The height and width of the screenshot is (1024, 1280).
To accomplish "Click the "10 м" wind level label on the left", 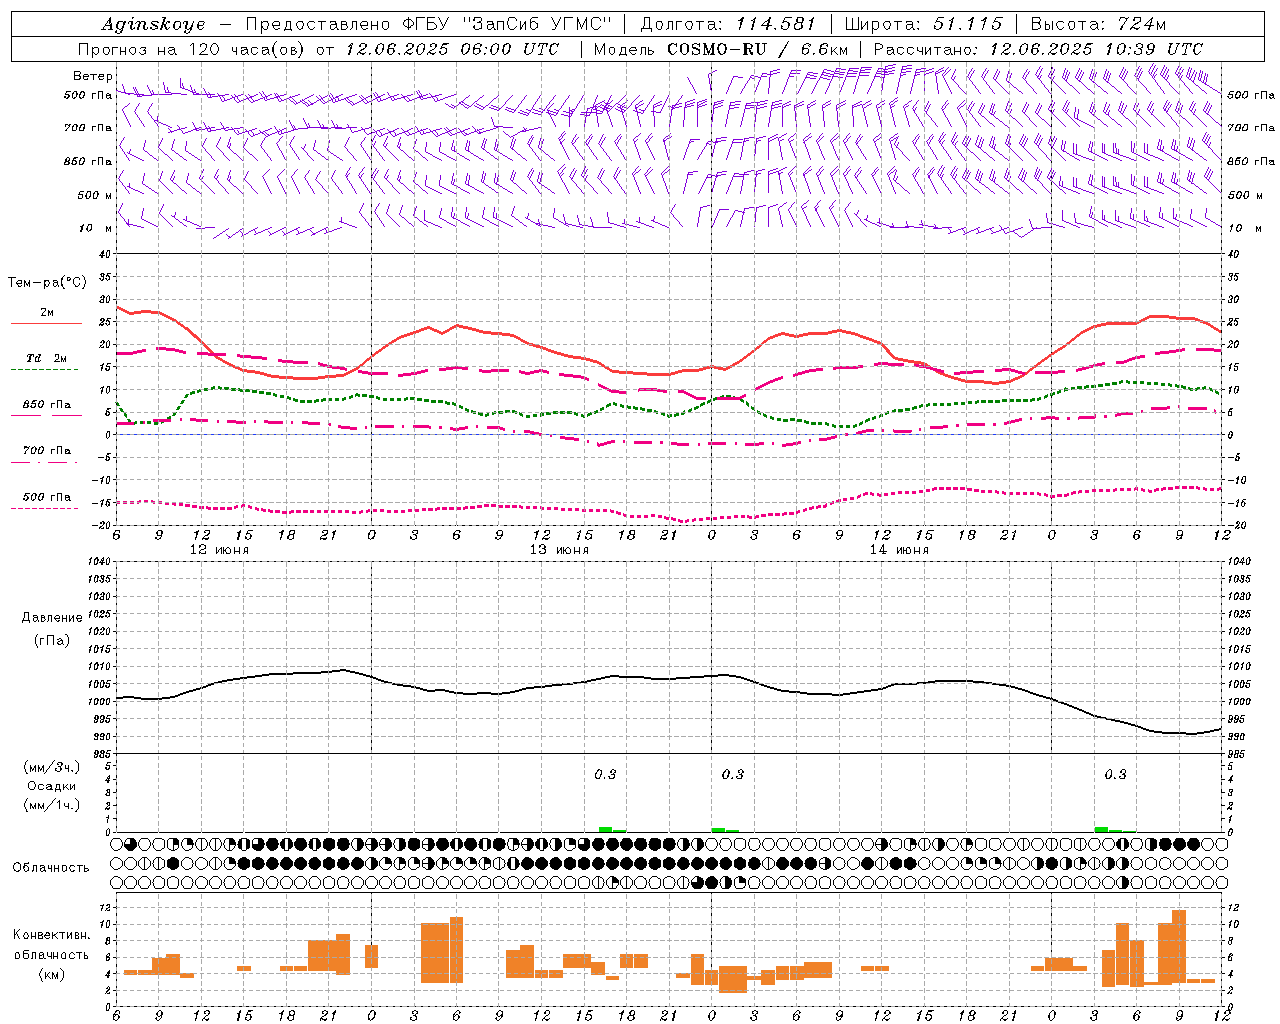I will (96, 228).
